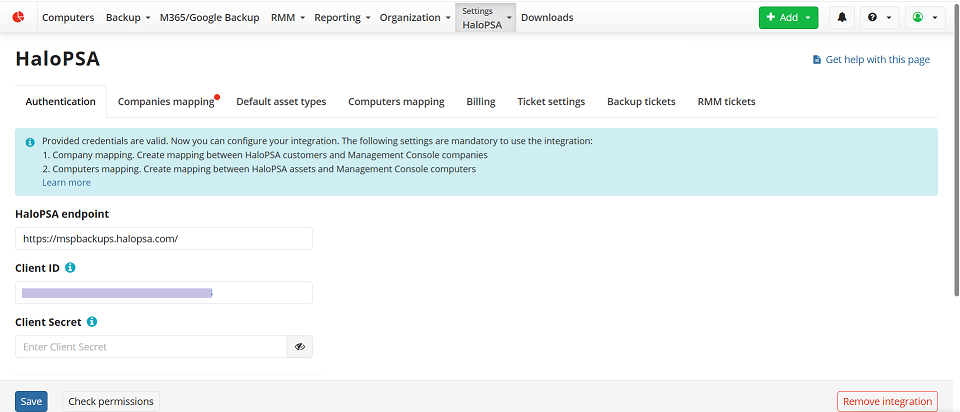The image size is (960, 412).
Task: Open the help question mark menu
Action: coord(879,18)
